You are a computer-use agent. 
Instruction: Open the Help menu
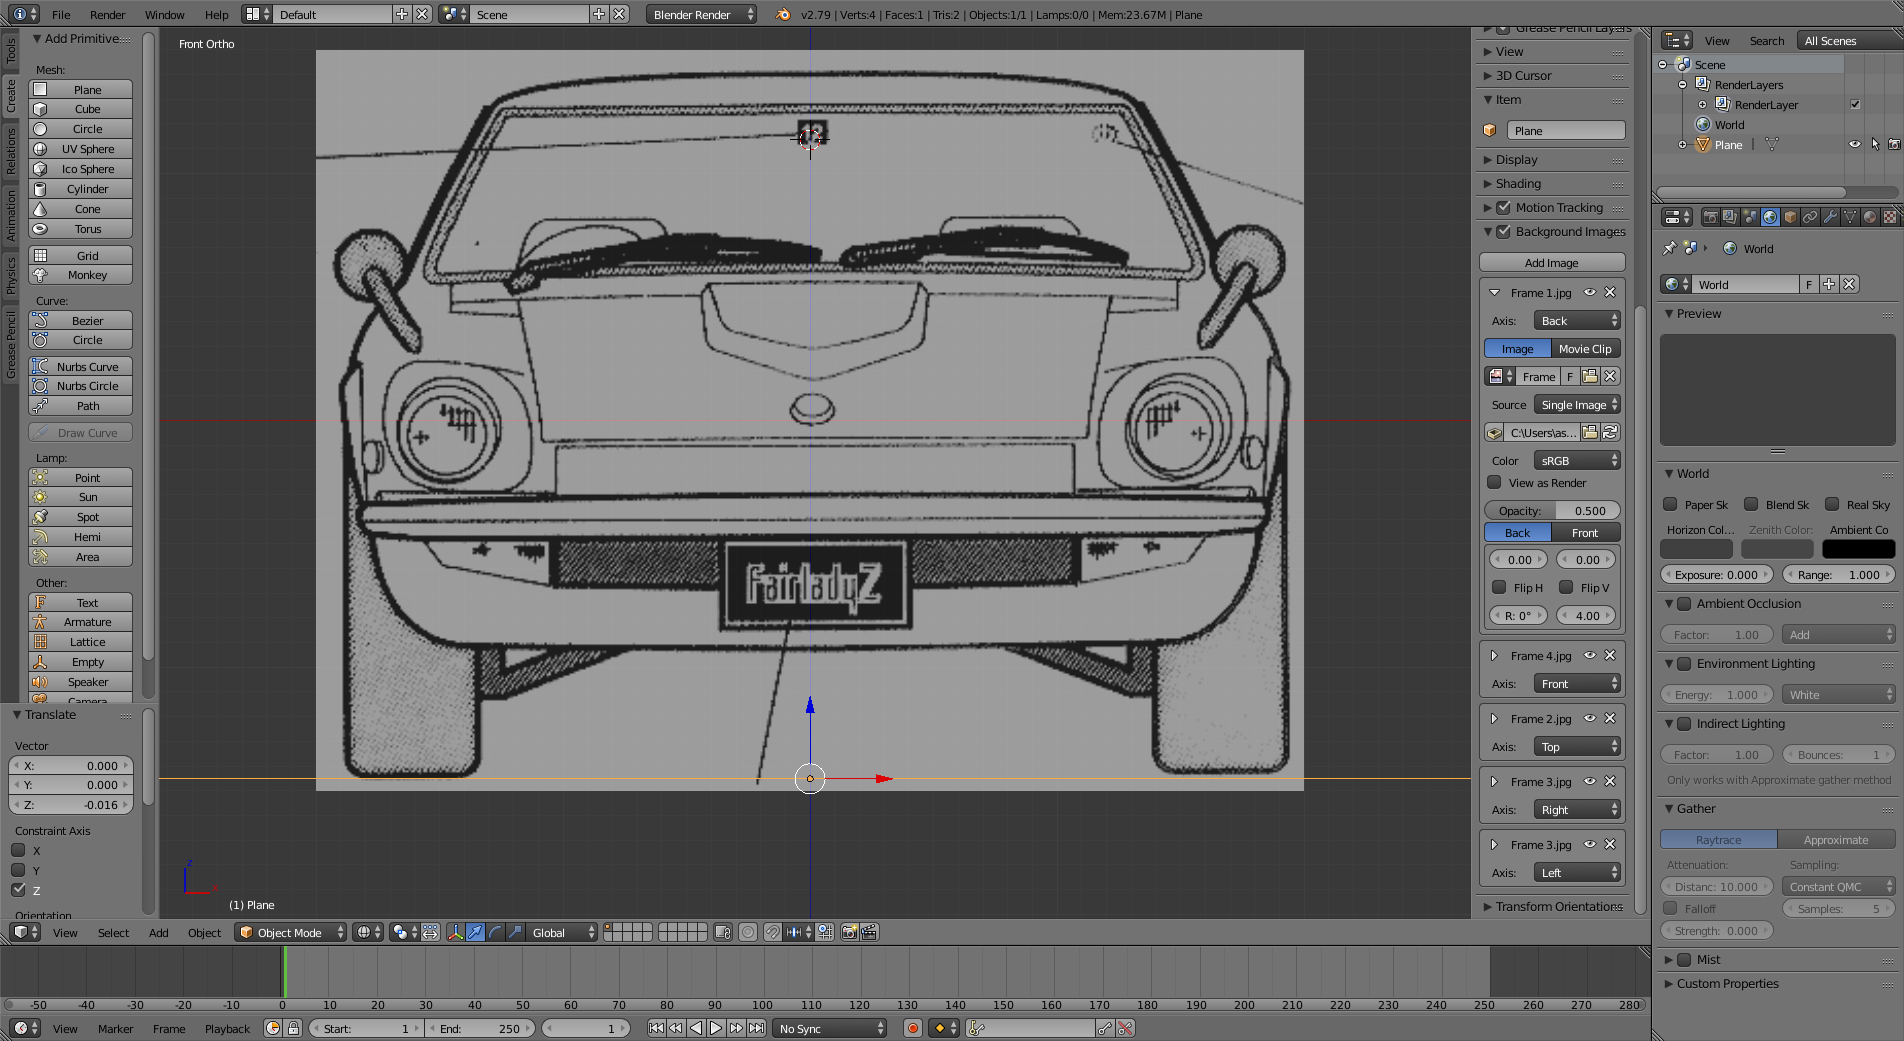point(216,14)
